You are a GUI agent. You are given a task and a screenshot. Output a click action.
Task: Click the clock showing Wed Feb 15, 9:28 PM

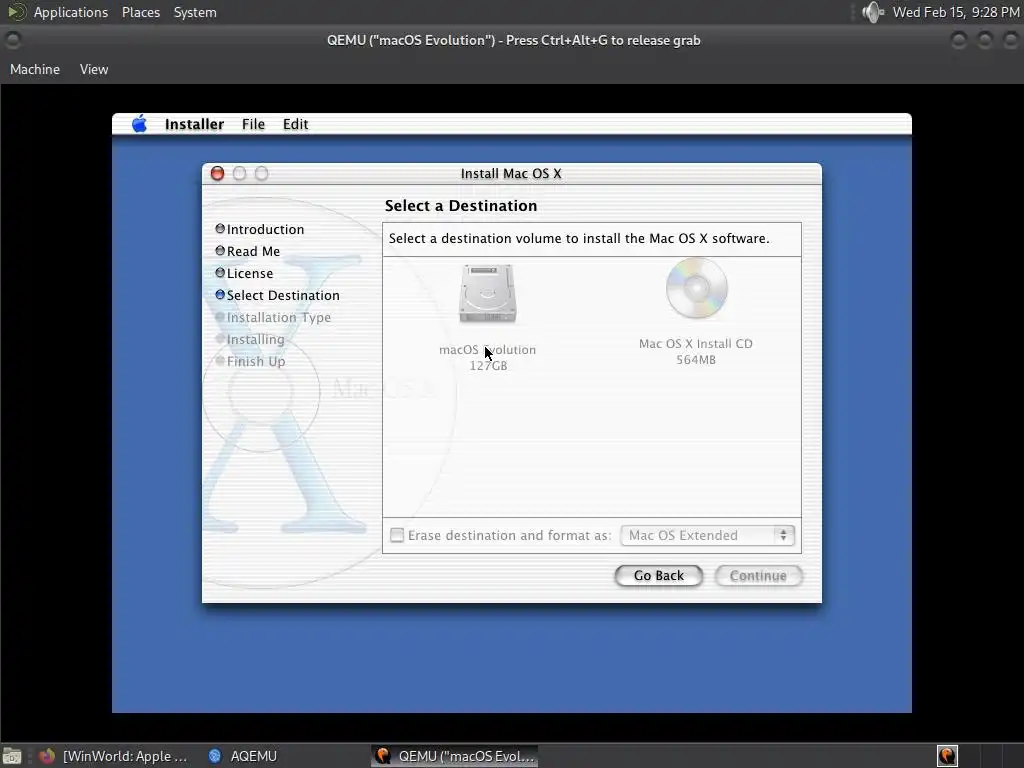955,12
